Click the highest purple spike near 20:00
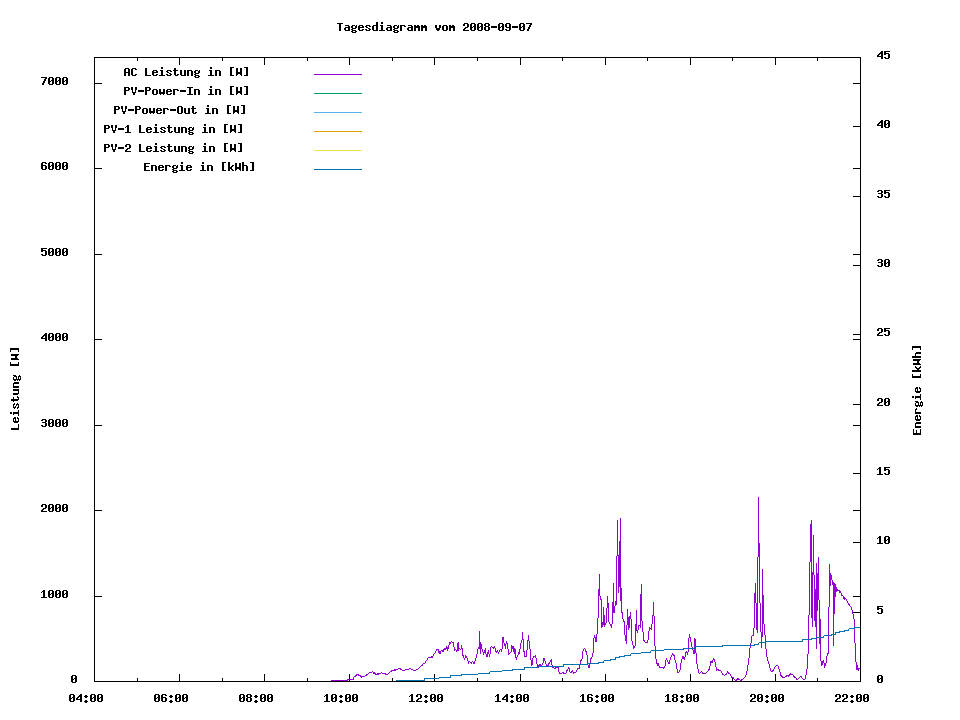The image size is (960, 720). (x=758, y=499)
